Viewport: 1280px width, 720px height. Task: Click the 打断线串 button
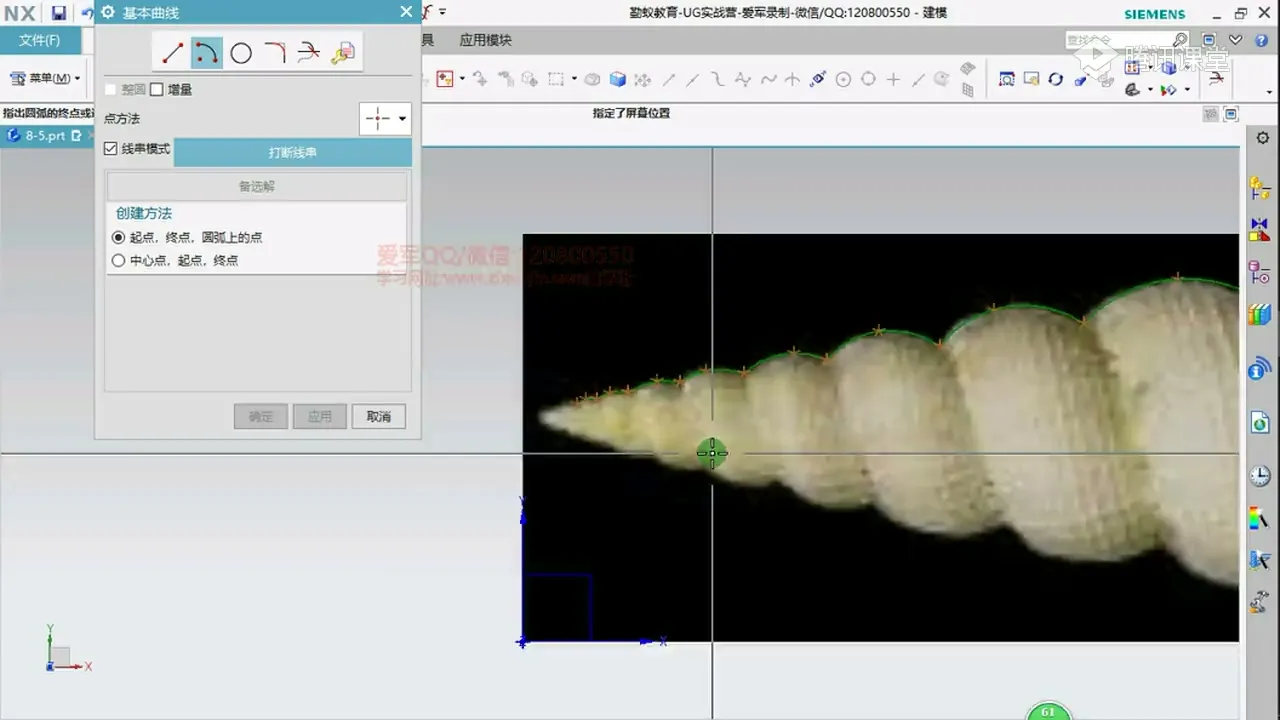[x=292, y=153]
